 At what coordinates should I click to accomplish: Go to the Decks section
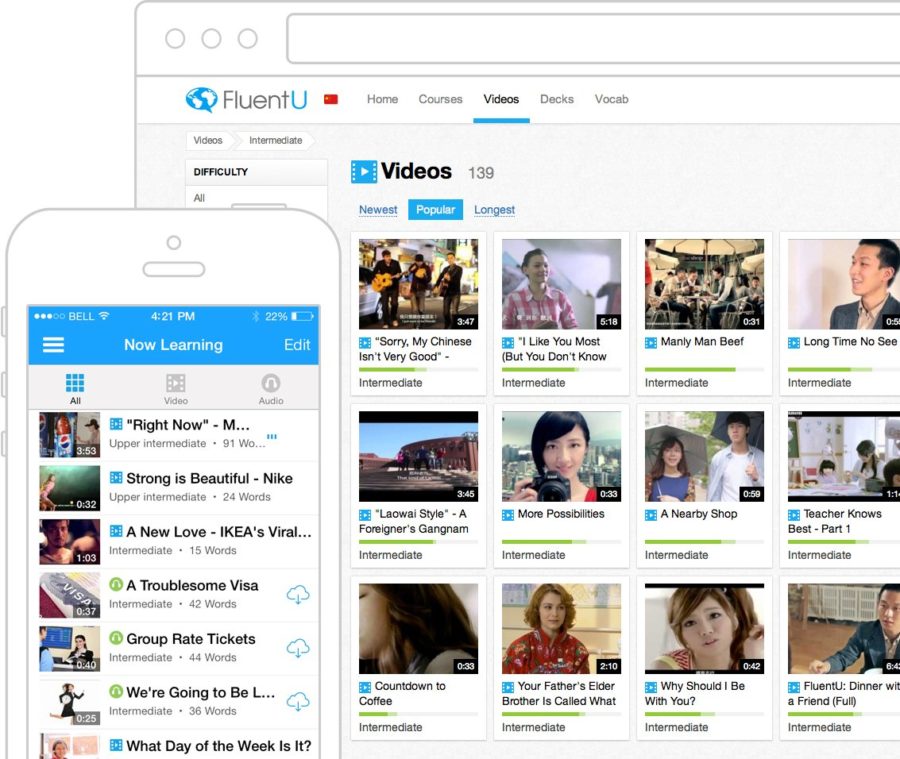tap(557, 99)
